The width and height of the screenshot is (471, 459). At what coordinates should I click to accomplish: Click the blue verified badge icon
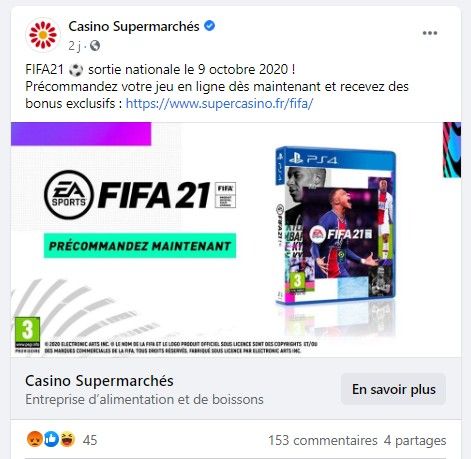[209, 26]
